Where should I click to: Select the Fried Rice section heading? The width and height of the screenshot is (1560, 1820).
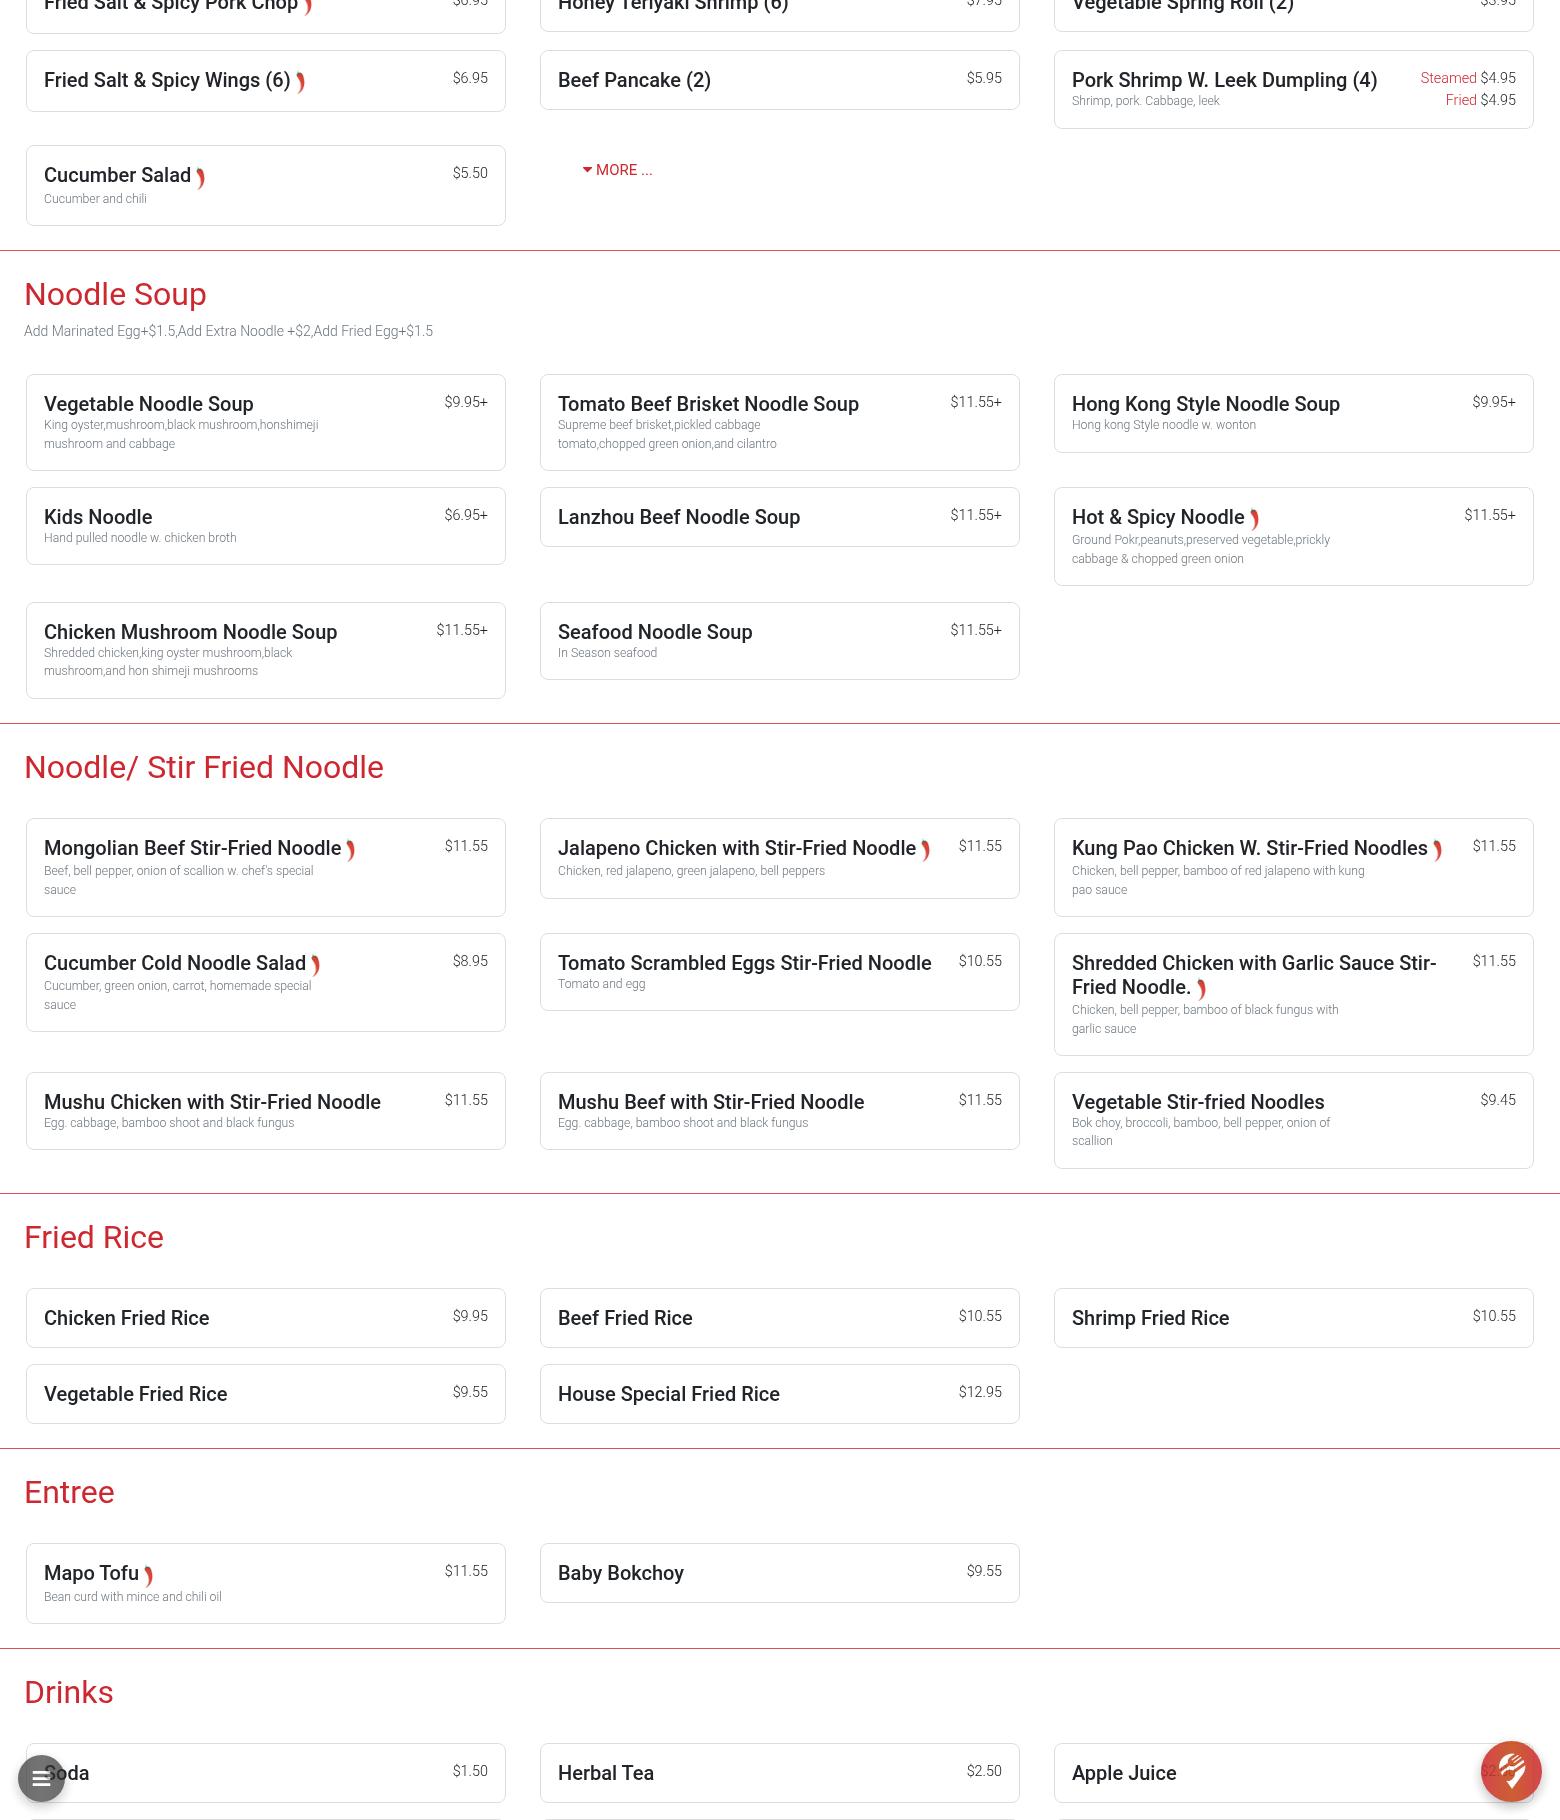94,1237
